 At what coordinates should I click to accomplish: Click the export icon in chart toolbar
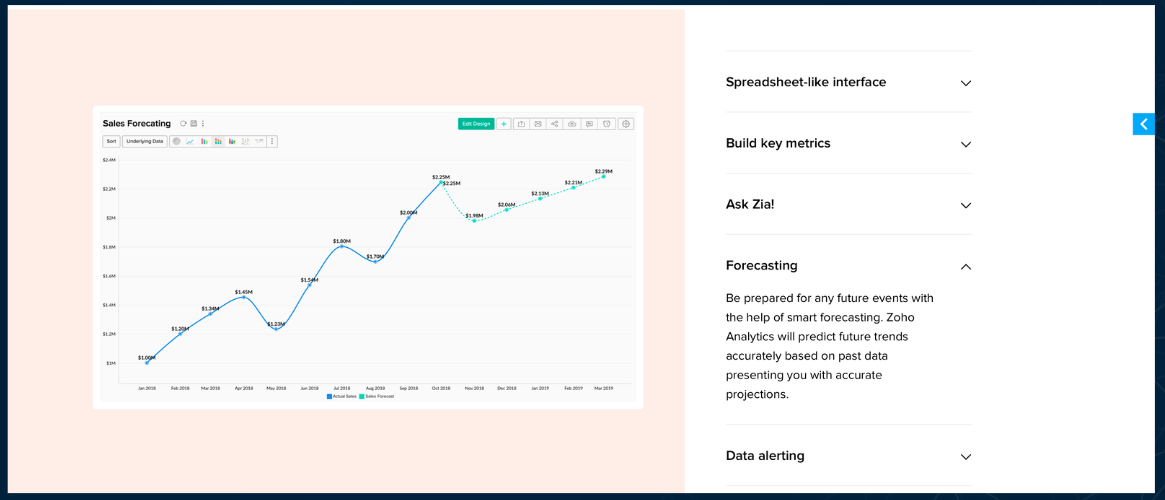click(521, 124)
